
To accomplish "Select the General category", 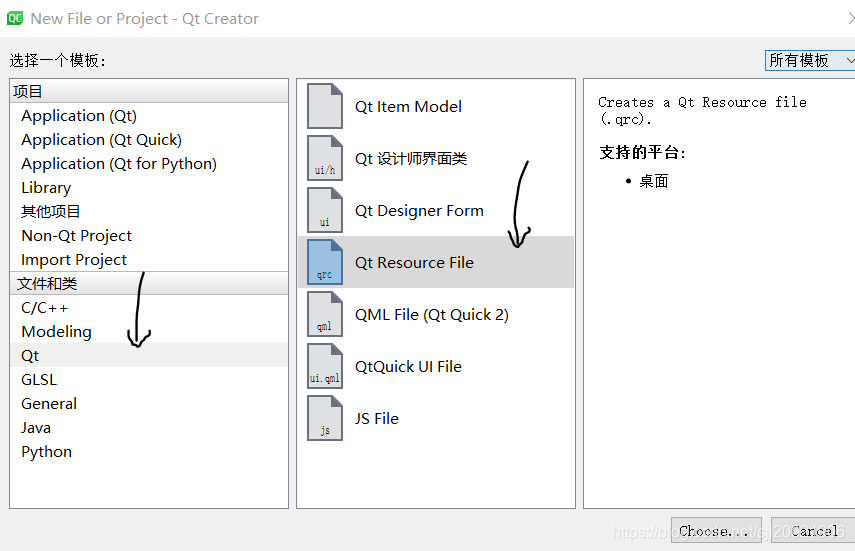I will click(x=149, y=404).
